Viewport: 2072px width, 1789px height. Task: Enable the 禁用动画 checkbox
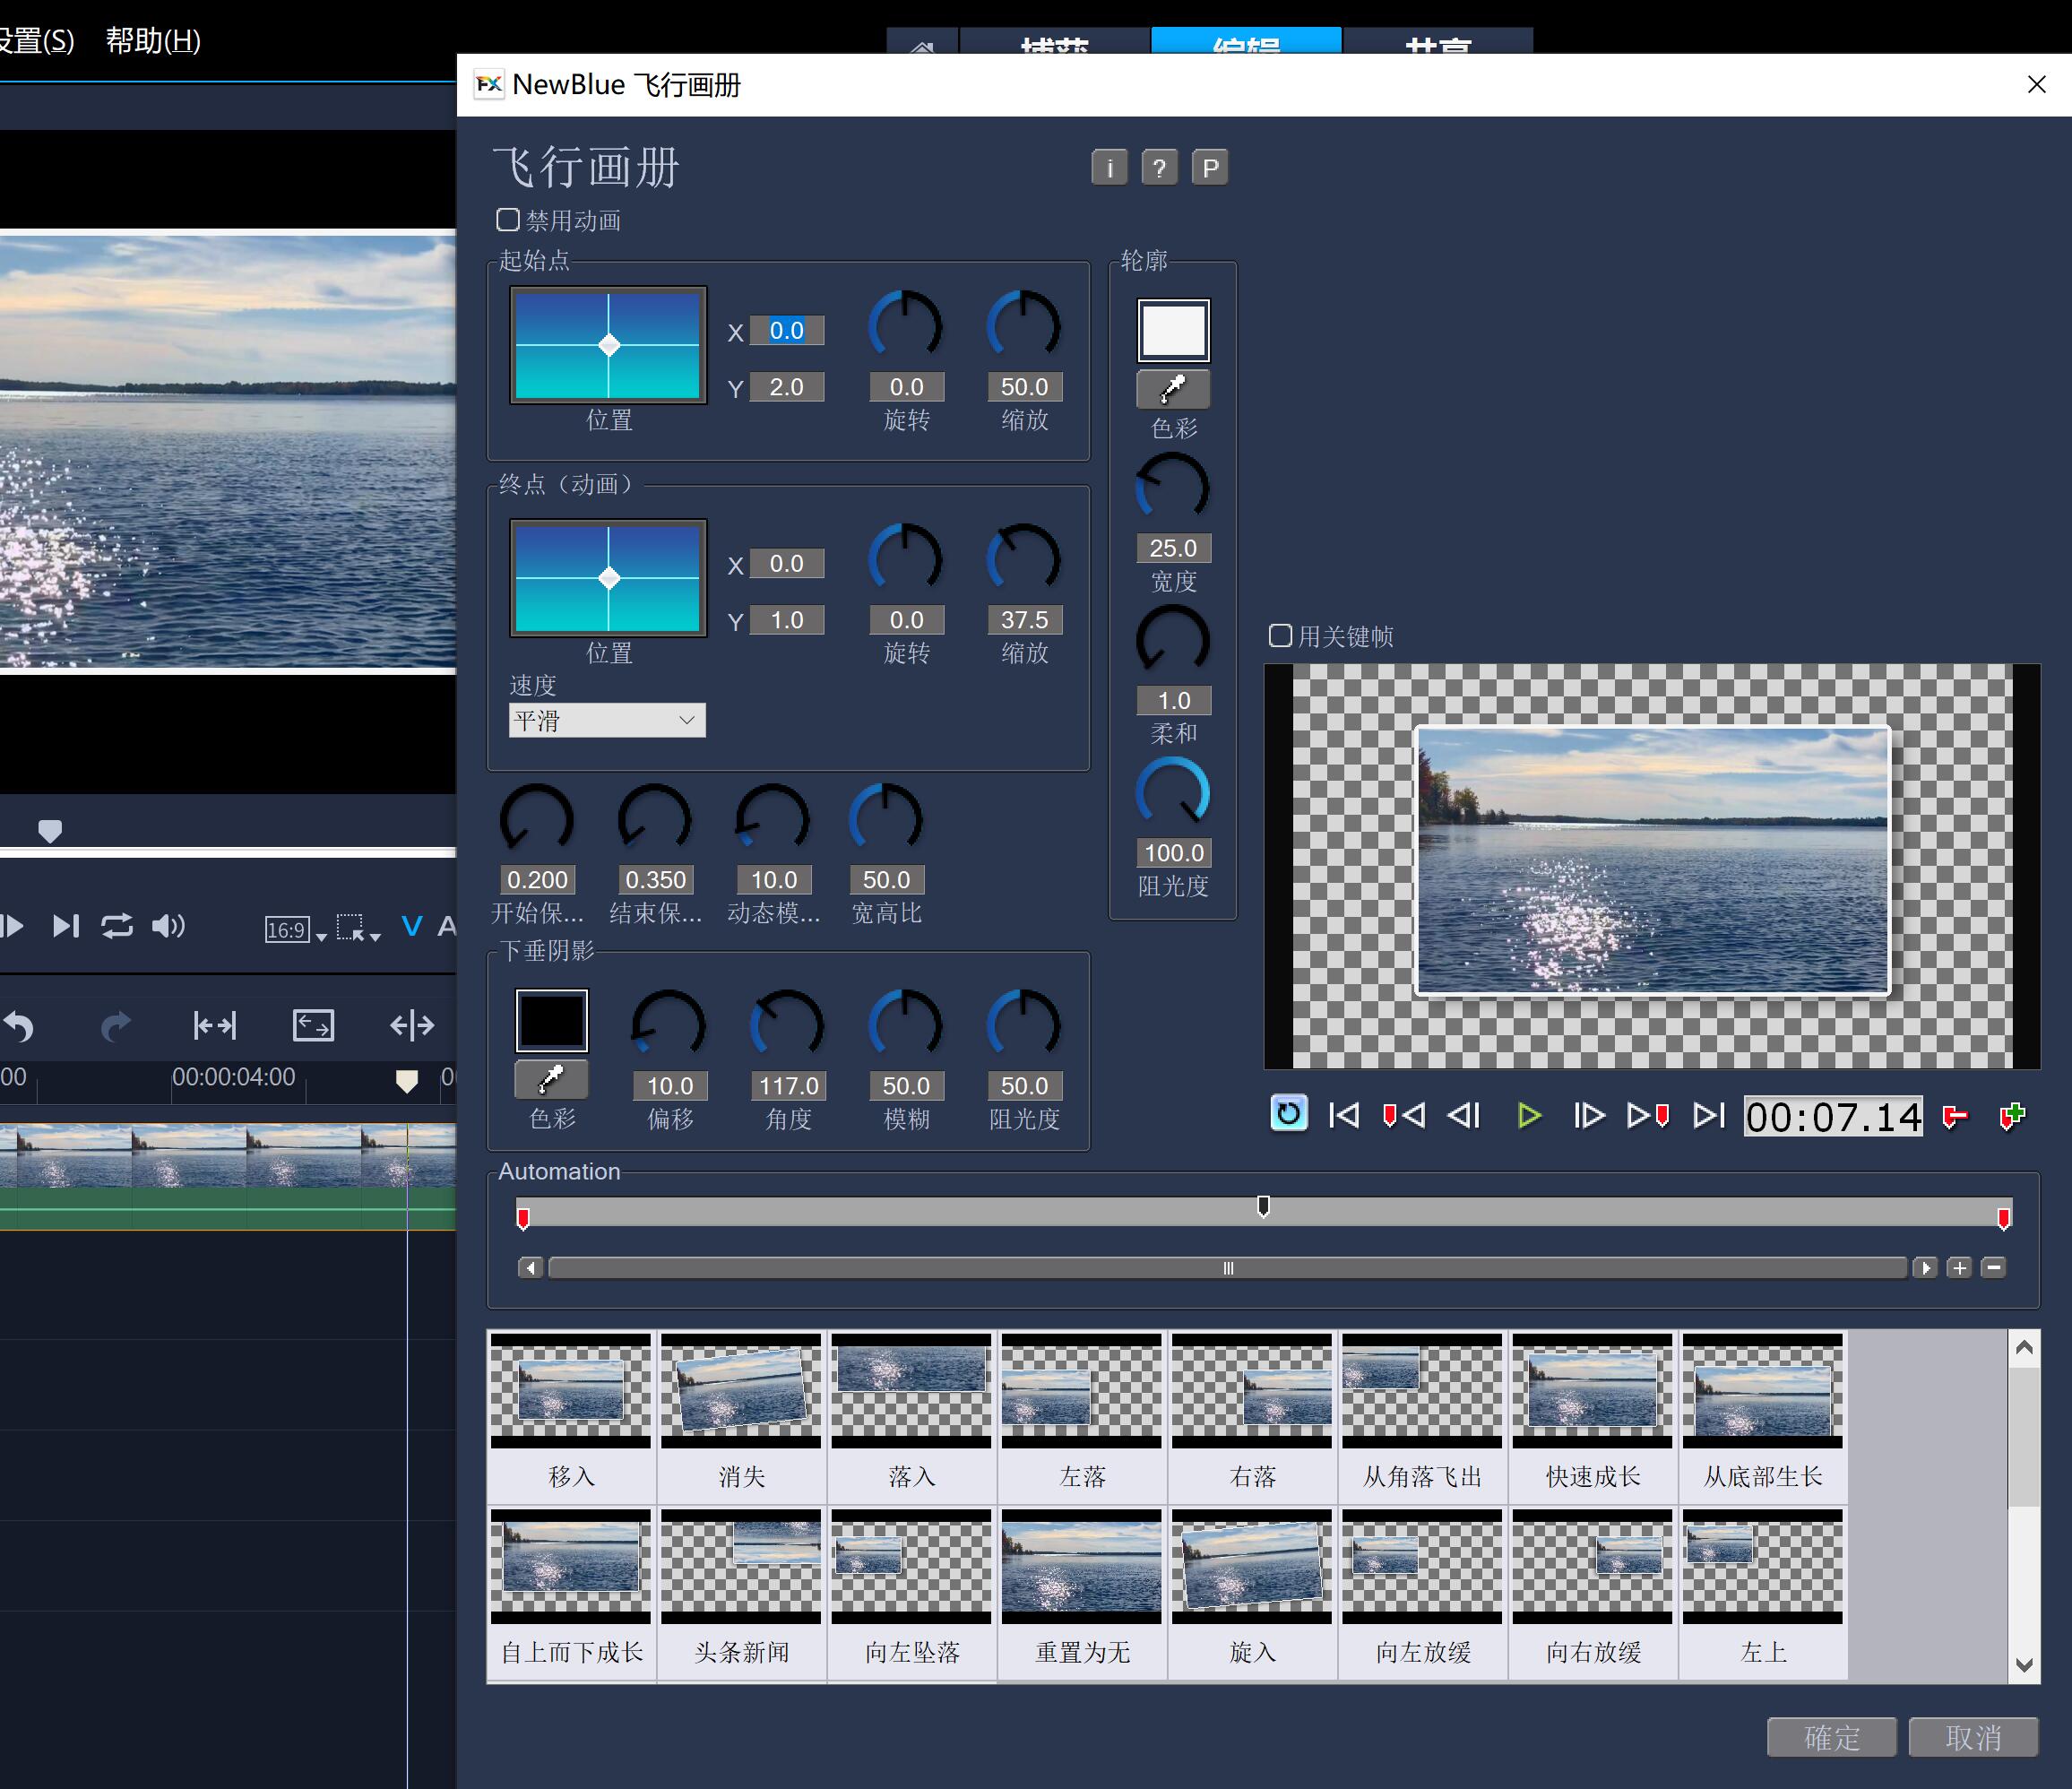coord(508,220)
